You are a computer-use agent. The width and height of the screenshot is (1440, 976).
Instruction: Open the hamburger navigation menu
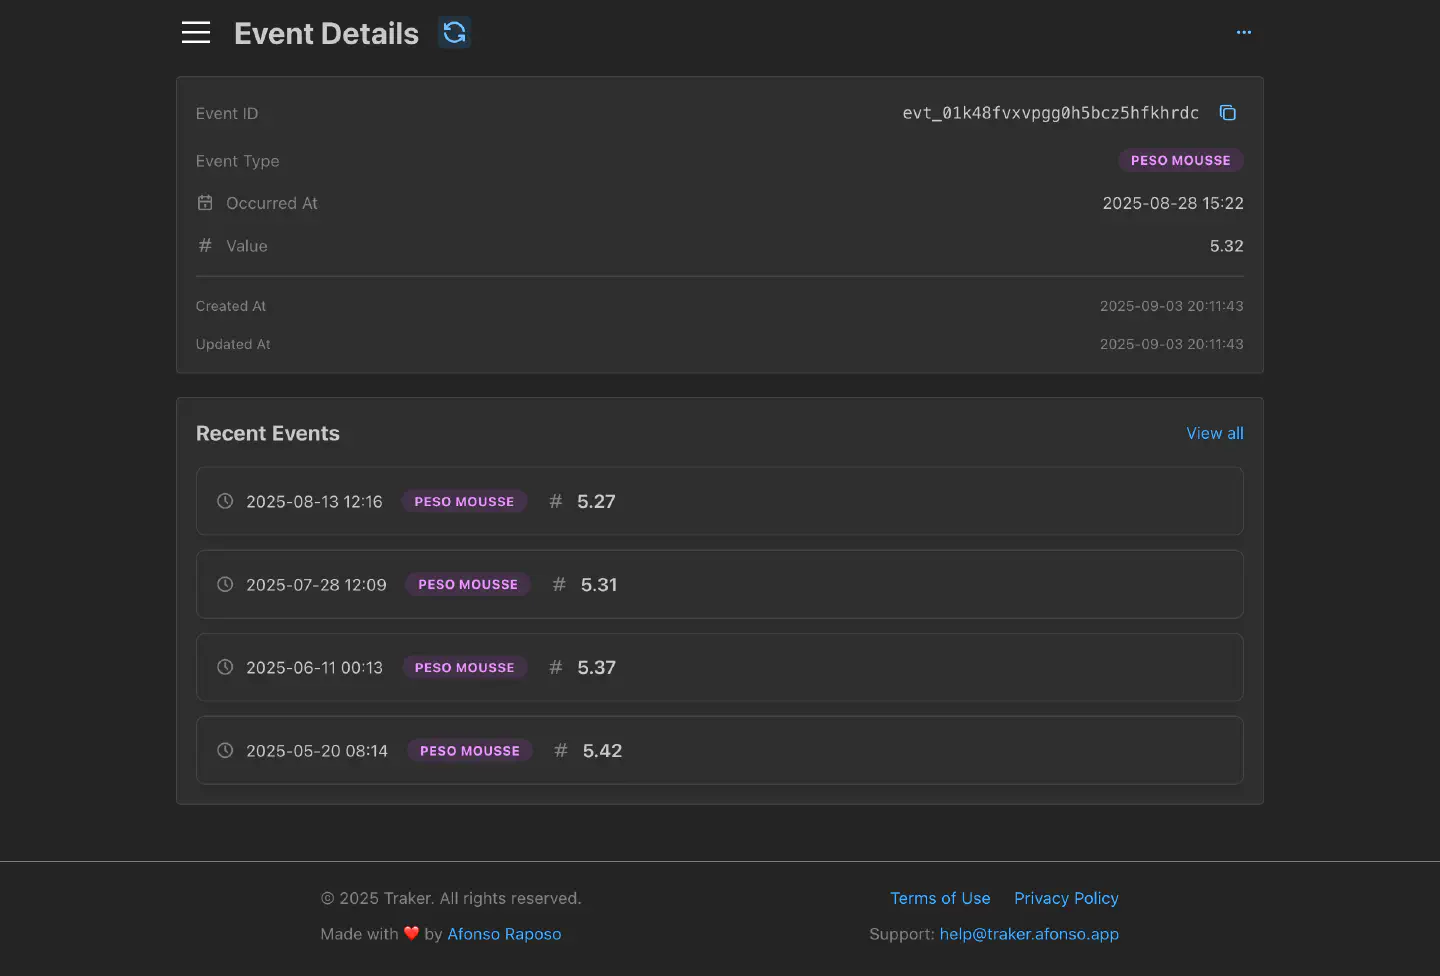point(196,32)
